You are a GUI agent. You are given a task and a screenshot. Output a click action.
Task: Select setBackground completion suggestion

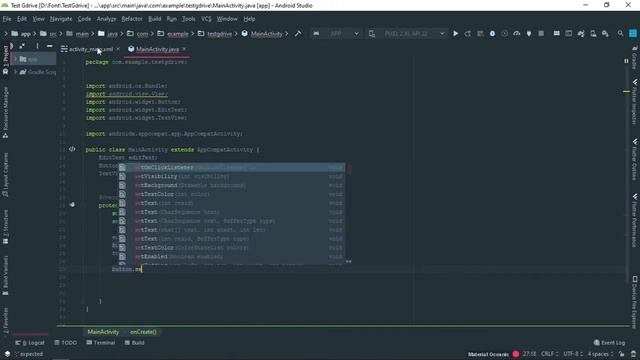(x=232, y=185)
